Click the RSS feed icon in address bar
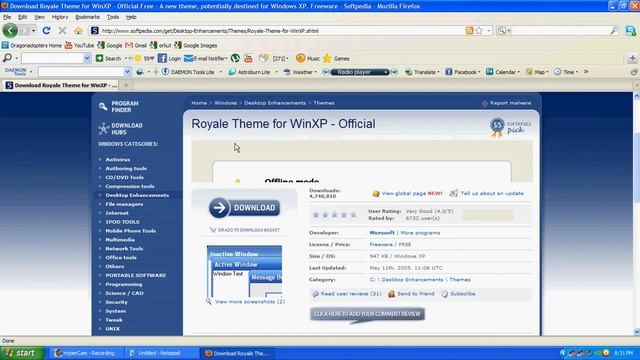This screenshot has height=360, width=640. click(x=469, y=31)
